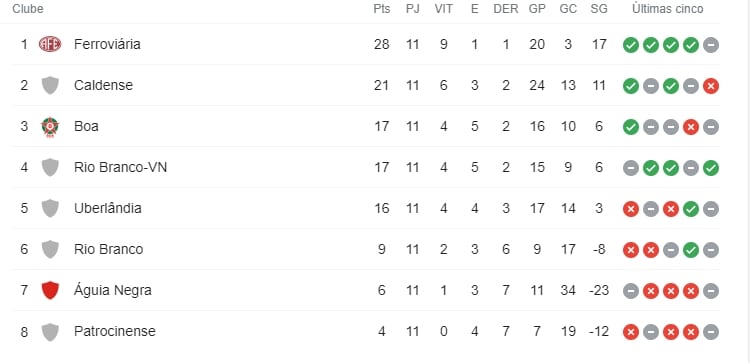Screen dimensions: 750x363
Task: Open the Rio Branco-VN team link
Action: point(121,167)
